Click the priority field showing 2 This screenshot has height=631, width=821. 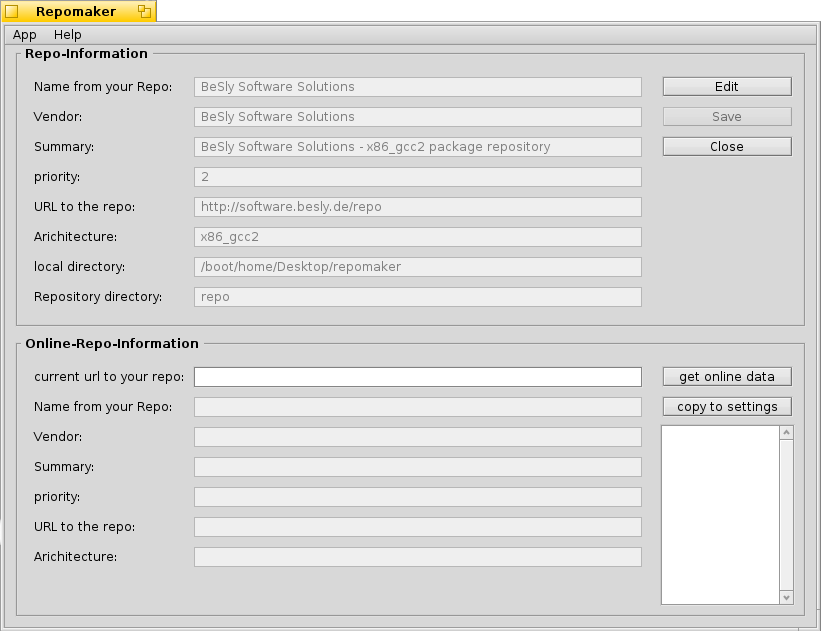pyautogui.click(x=417, y=177)
